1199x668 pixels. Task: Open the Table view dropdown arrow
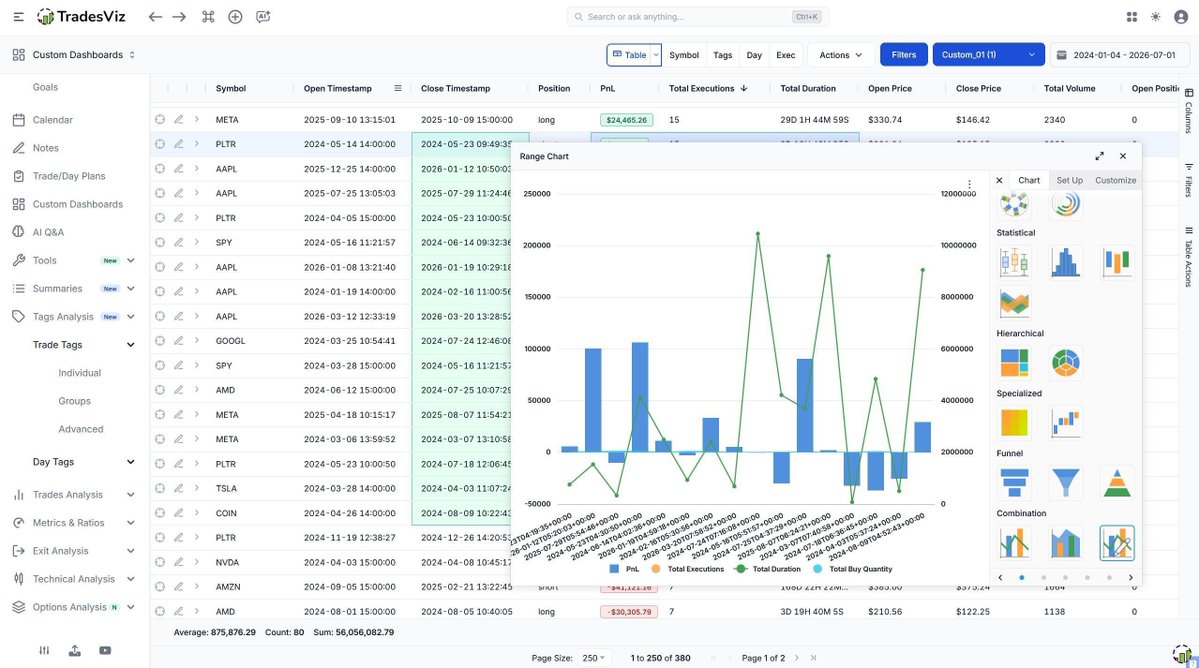655,55
